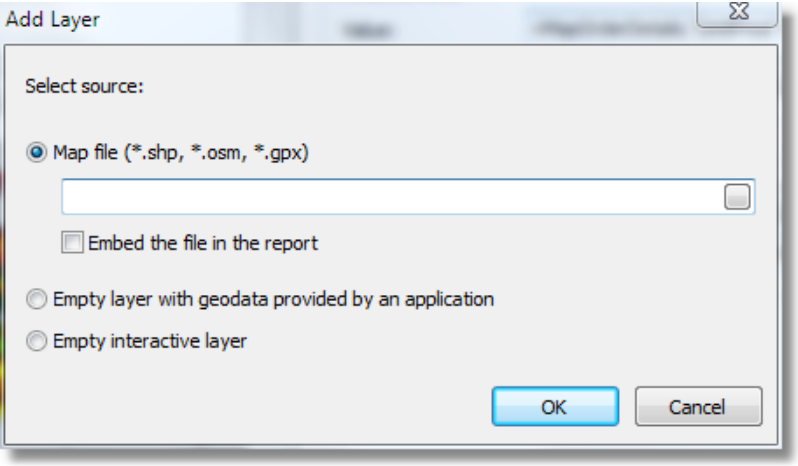Image resolution: width=798 pixels, height=466 pixels.
Task: Click the "Select source:" label
Action: point(85,86)
